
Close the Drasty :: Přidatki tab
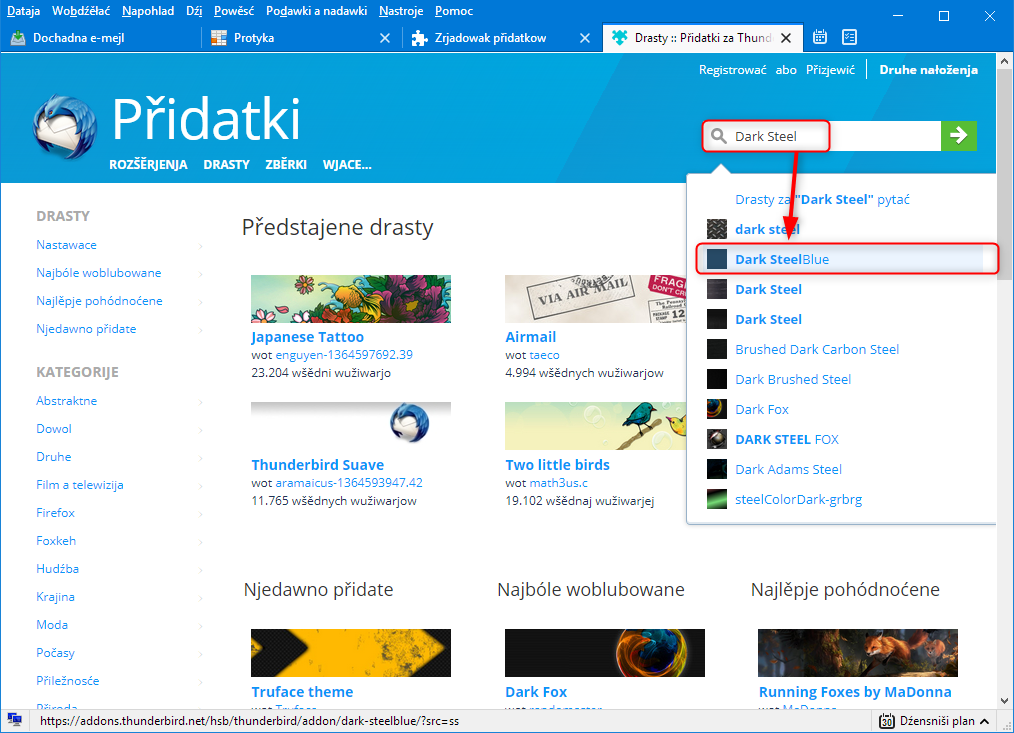click(786, 38)
